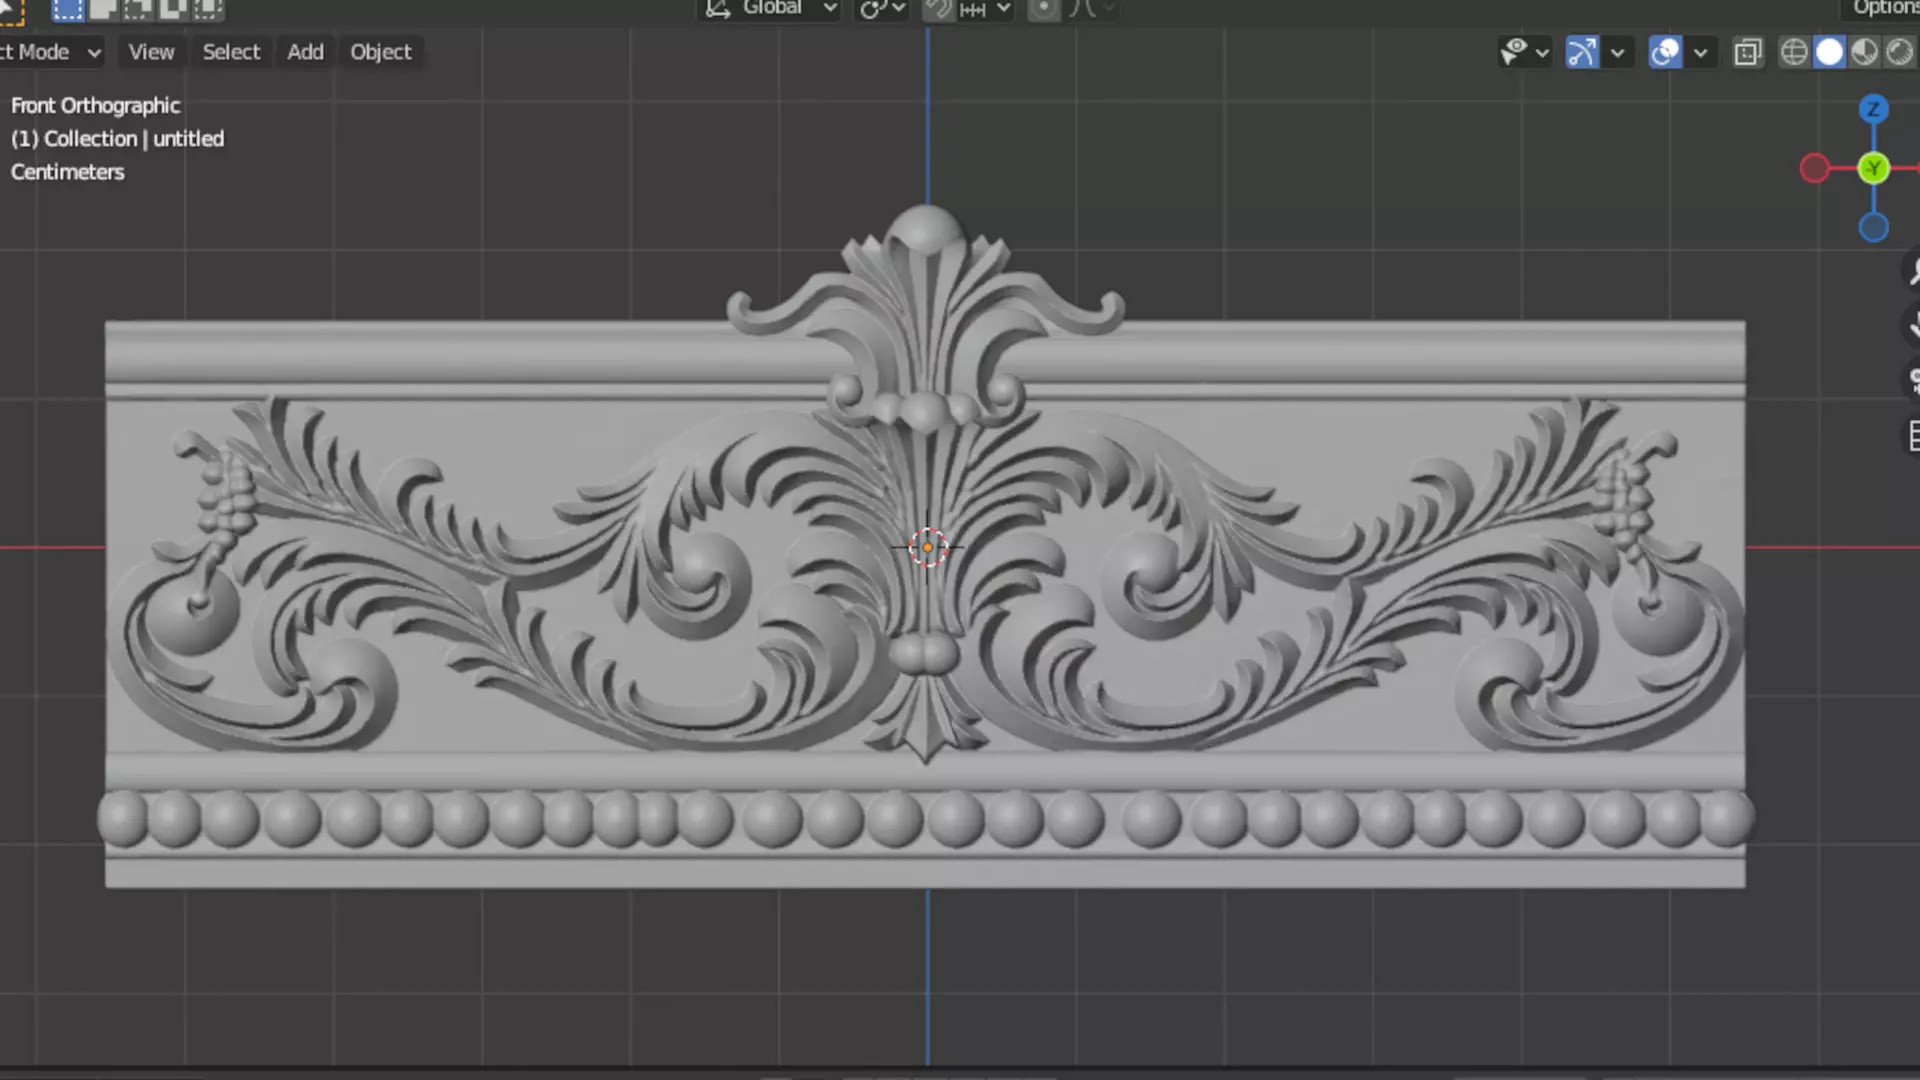Click the red negative X axis circle

(1814, 168)
